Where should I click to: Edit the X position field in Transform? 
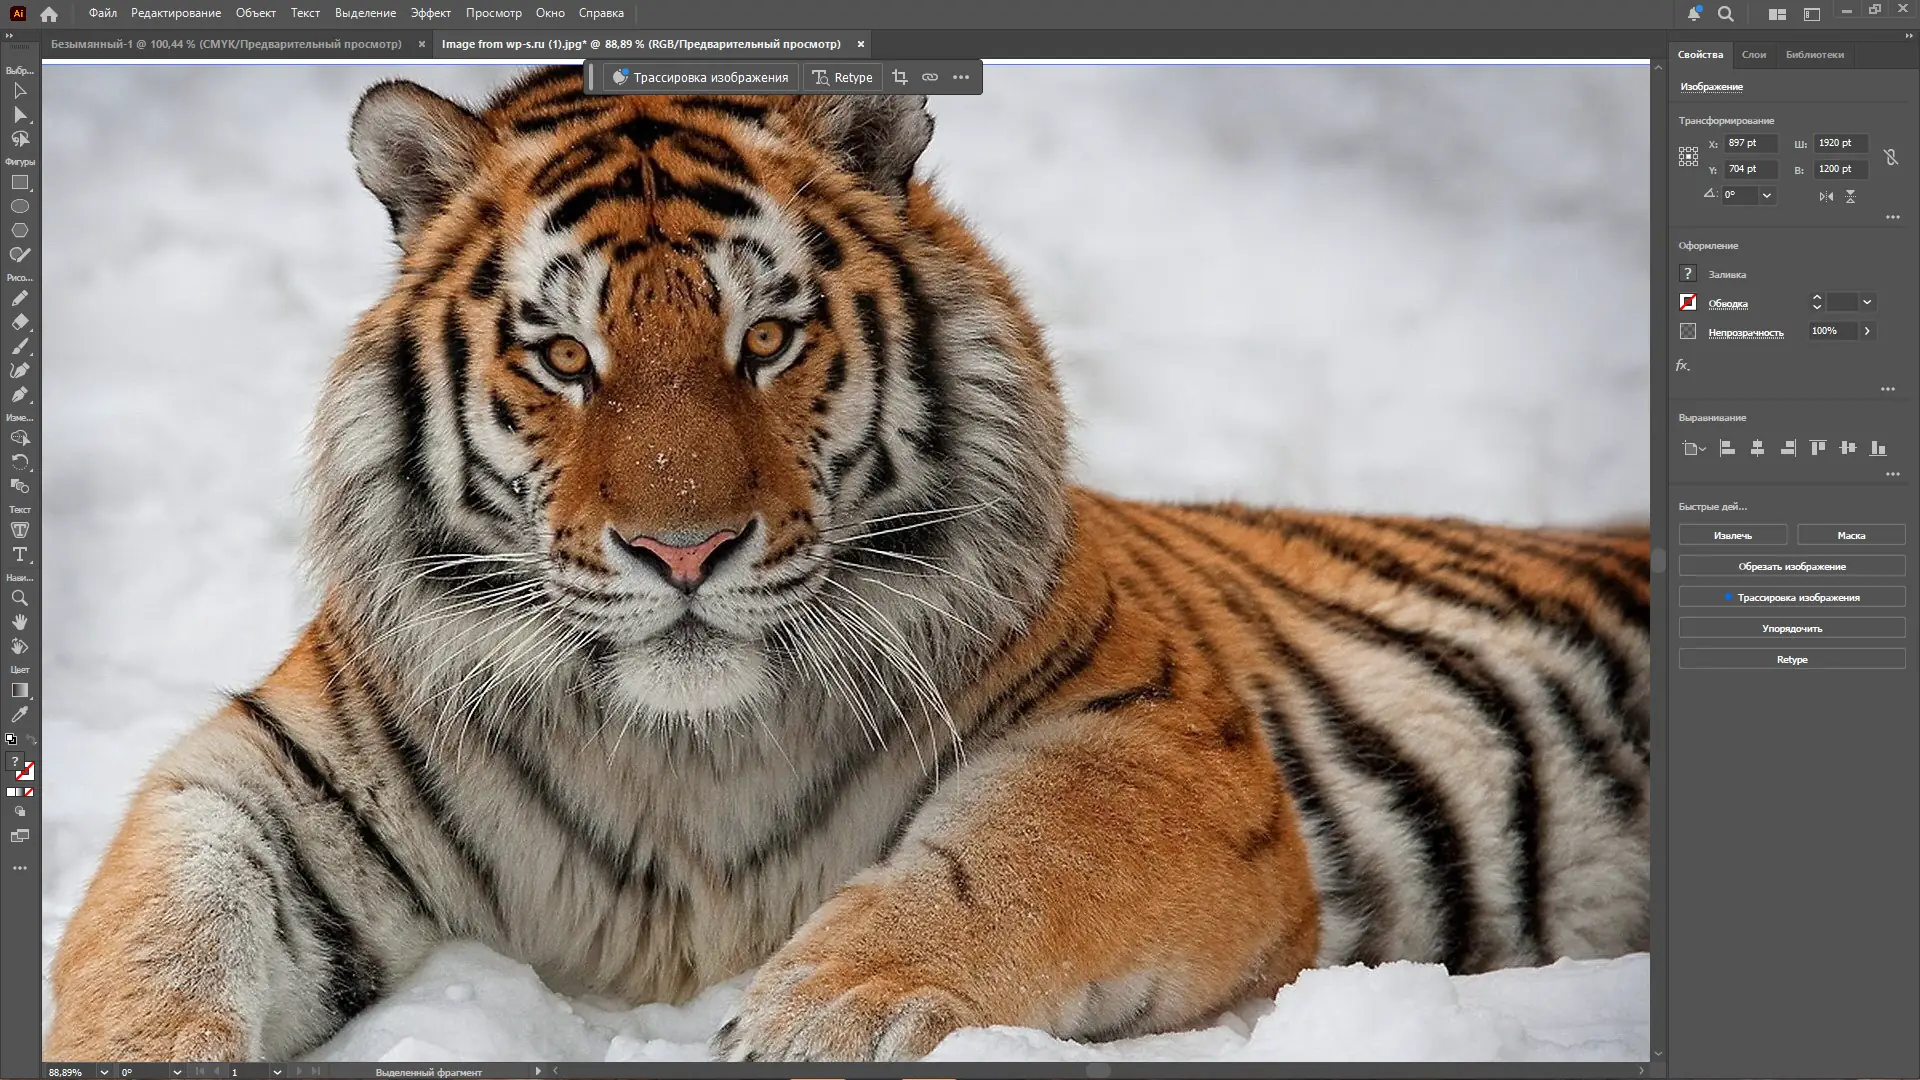click(1750, 144)
